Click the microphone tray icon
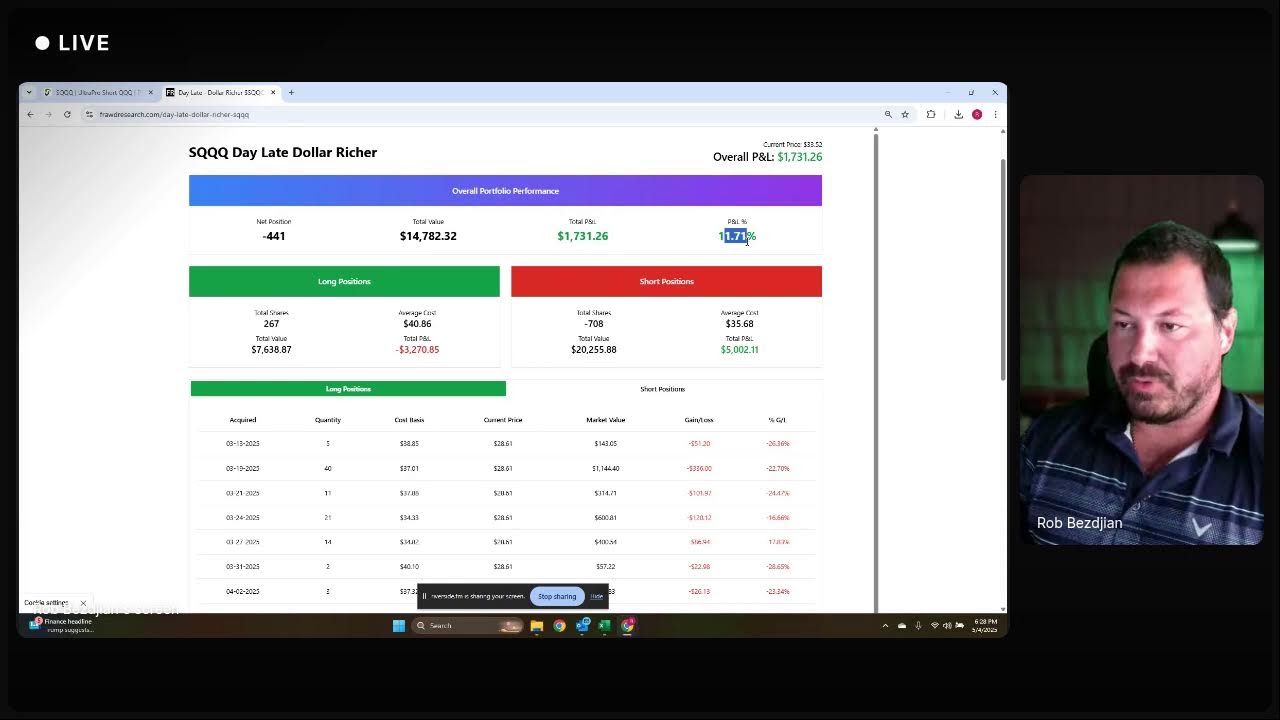Viewport: 1280px width, 720px height. tap(918, 626)
